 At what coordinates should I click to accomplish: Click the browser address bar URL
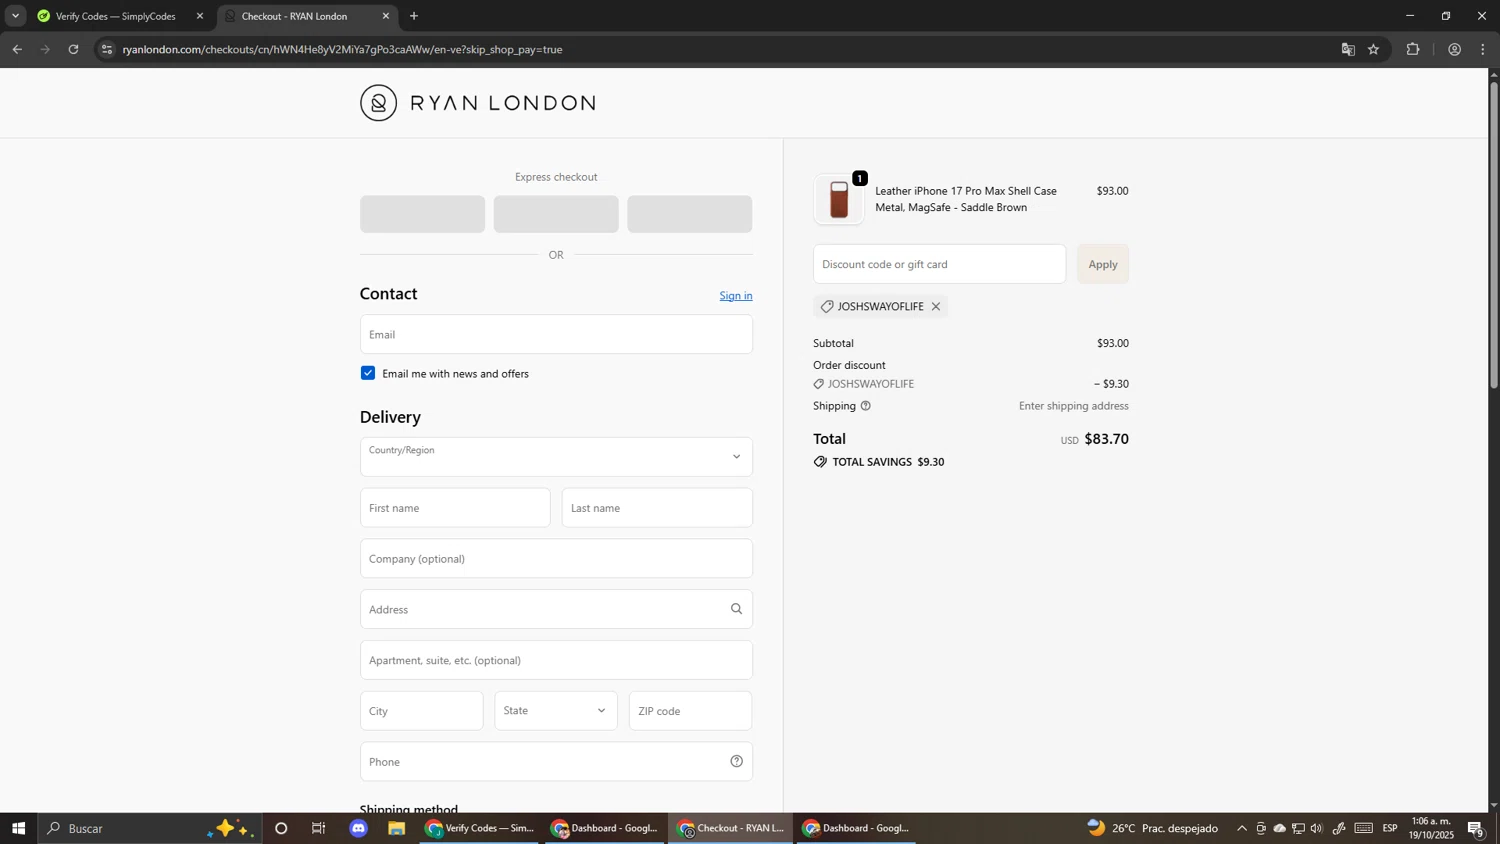point(342,49)
